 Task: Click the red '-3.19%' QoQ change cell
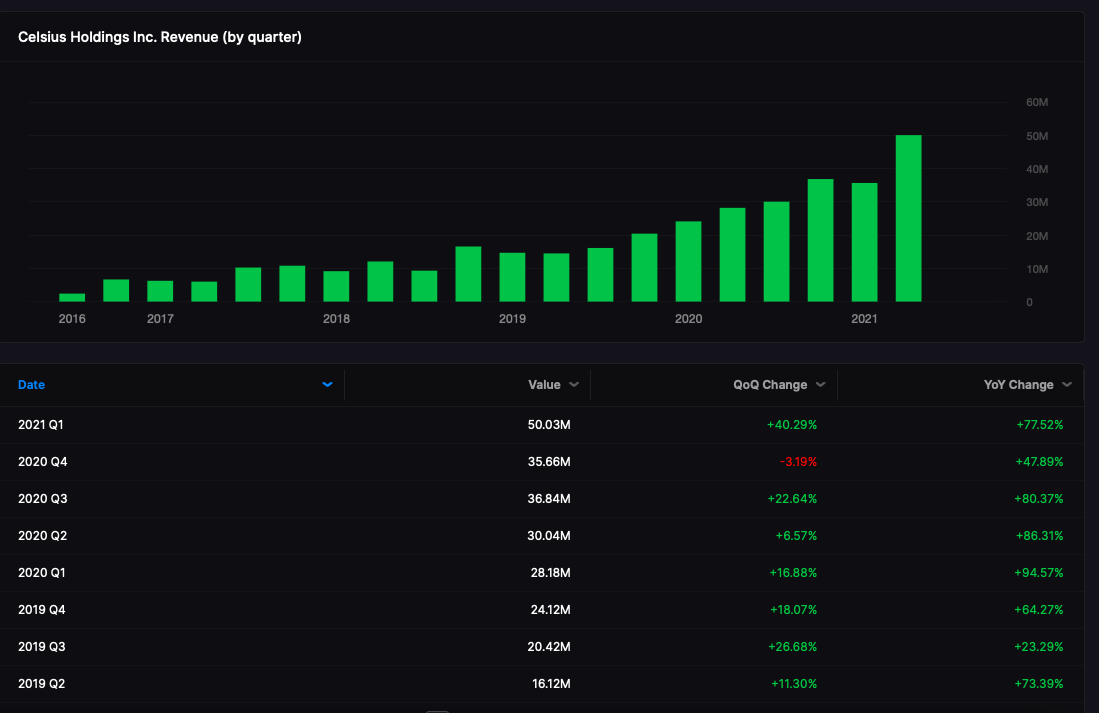coord(798,462)
